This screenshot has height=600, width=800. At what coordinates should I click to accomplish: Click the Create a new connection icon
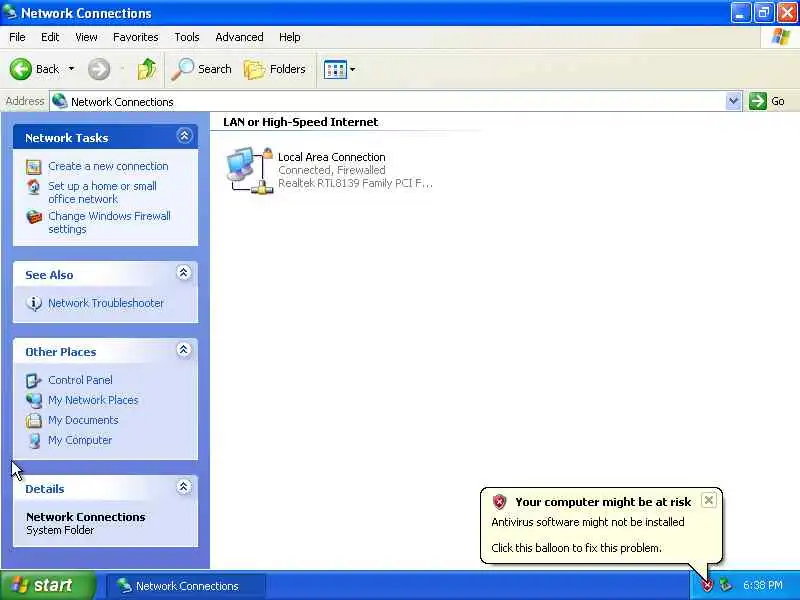click(34, 167)
